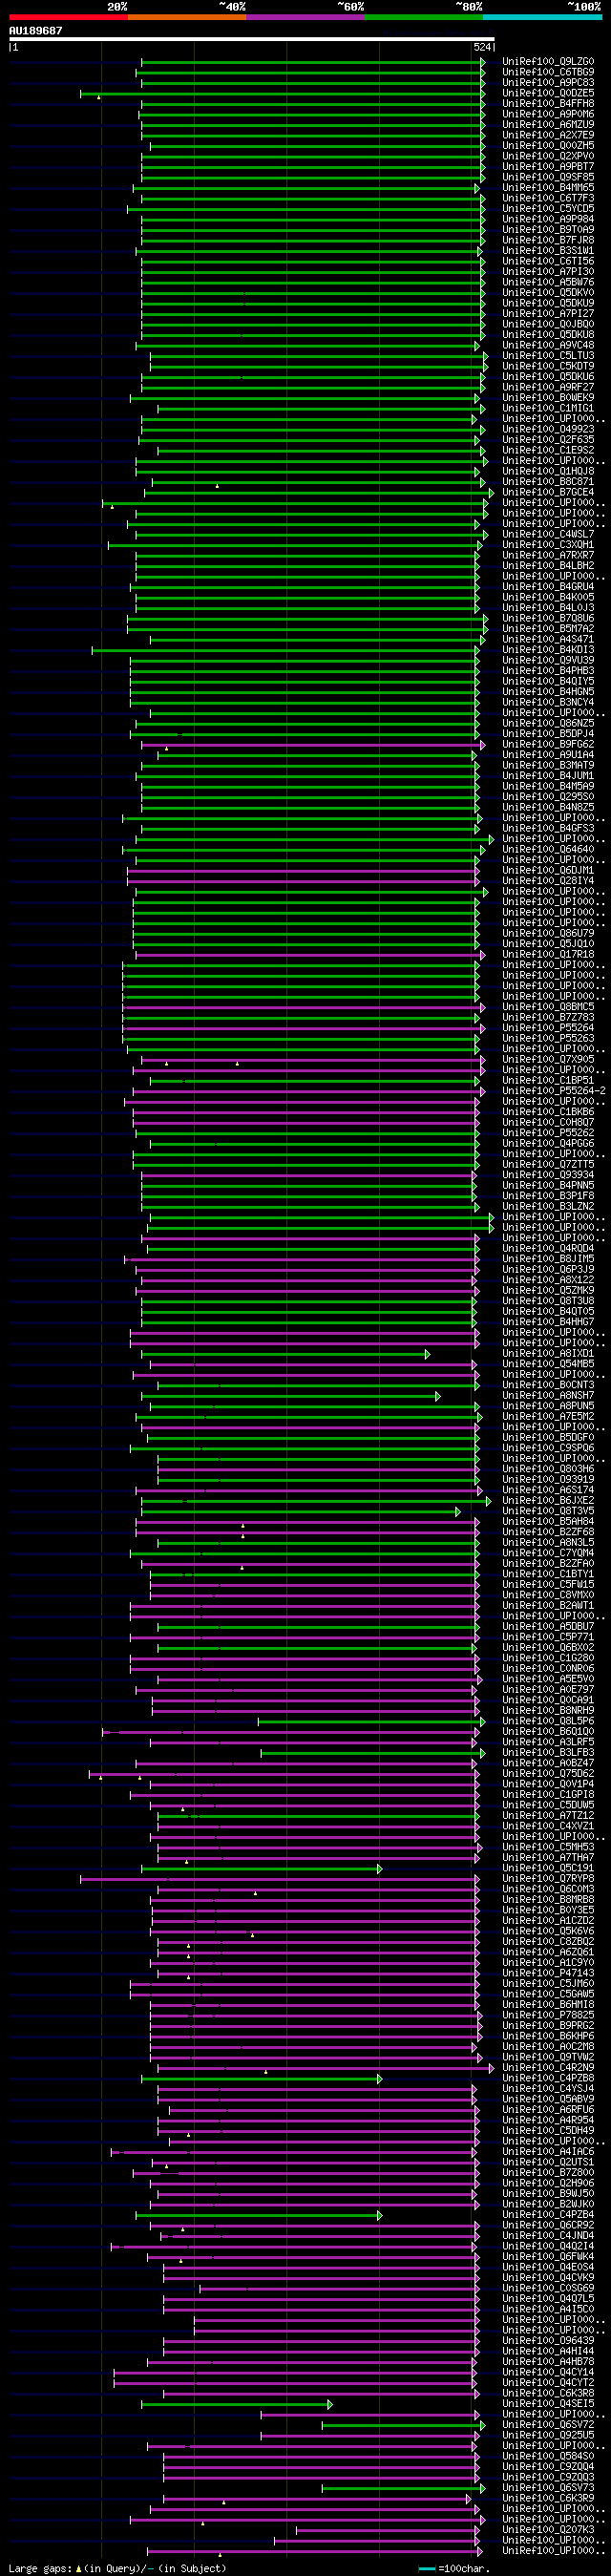Select hit label UniRef100_Q8T3V5
Screen dimensions: 611x2576
click(x=548, y=1511)
